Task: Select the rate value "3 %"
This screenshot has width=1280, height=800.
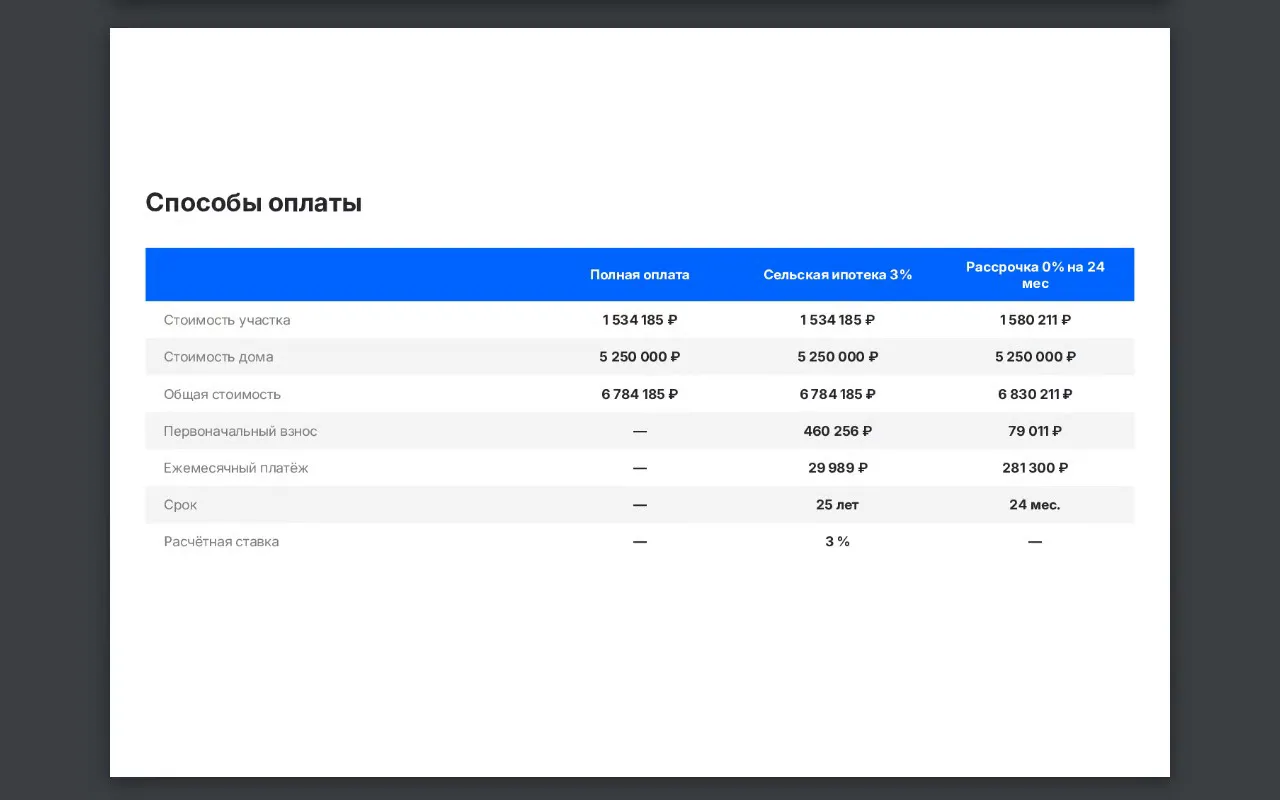Action: [x=838, y=542]
